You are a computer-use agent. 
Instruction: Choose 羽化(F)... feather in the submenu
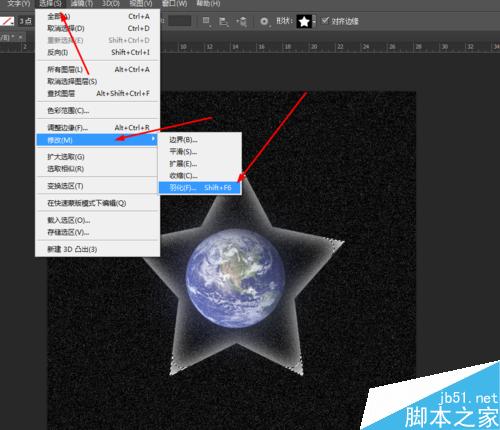[200, 188]
